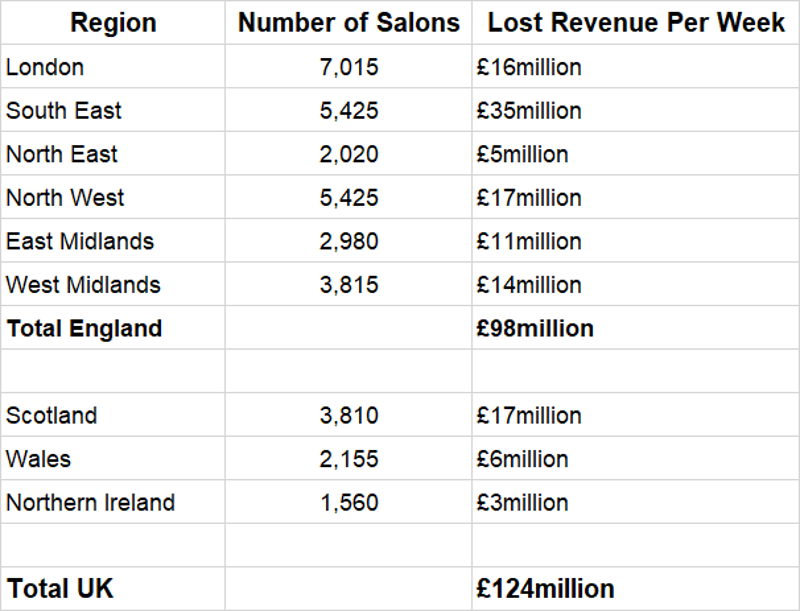Select the North East salon count 2,020
Screen dimensions: 800x611
[x=348, y=154]
